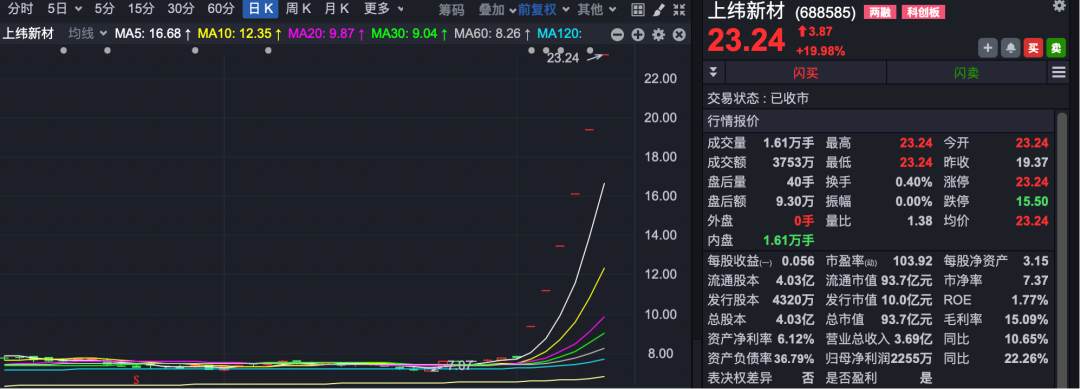Viewport: 1080px width, 389px height.
Task: Click the green 卖 sell icon
Action: (x=1056, y=48)
